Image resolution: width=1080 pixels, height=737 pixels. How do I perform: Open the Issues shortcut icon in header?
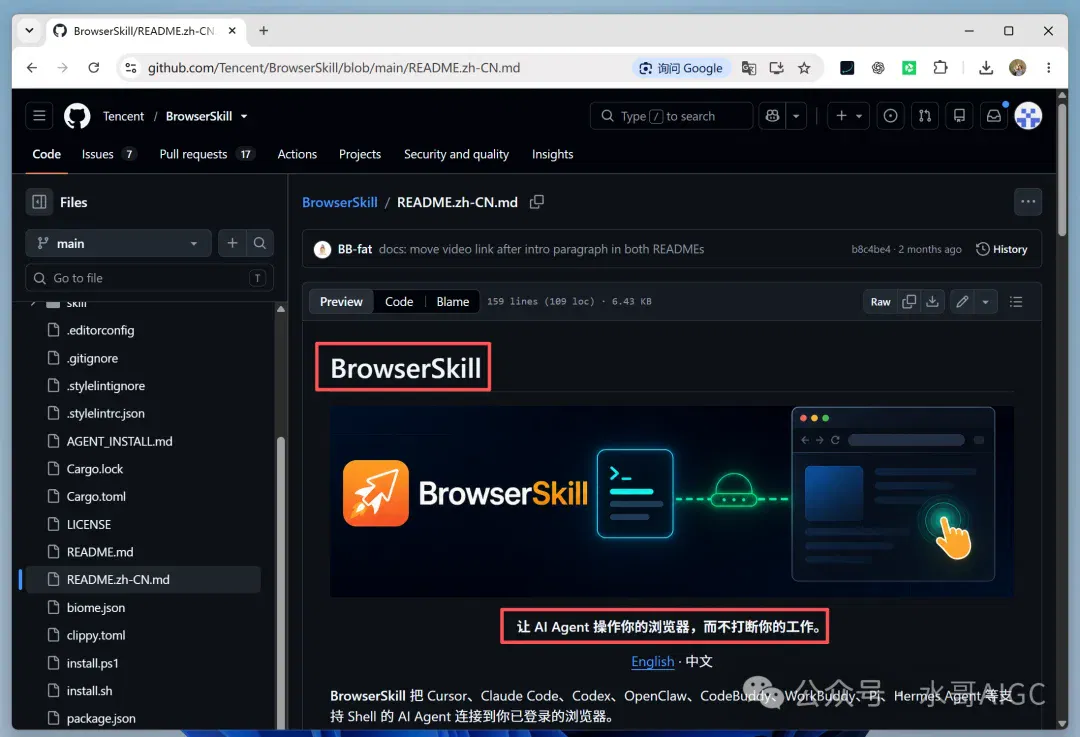pos(890,116)
